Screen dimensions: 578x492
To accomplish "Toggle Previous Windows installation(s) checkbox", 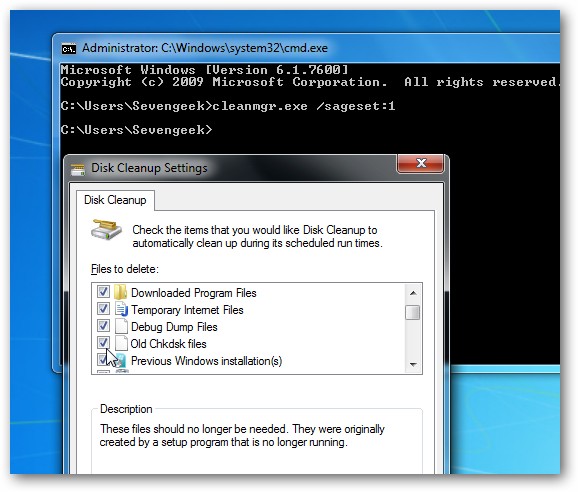I will pyautogui.click(x=102, y=359).
